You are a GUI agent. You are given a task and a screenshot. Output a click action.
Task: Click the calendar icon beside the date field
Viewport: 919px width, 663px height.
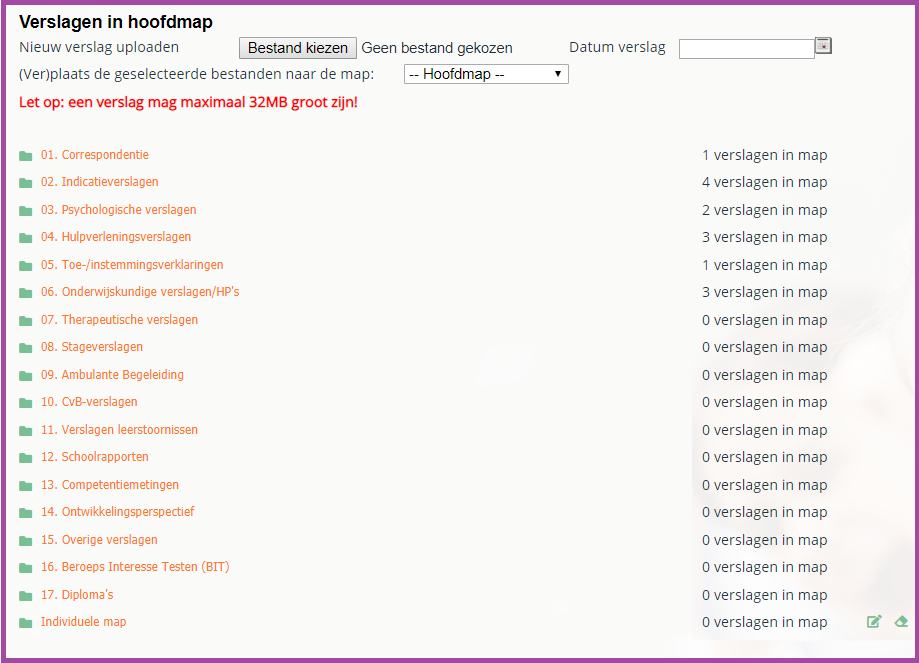tap(823, 45)
